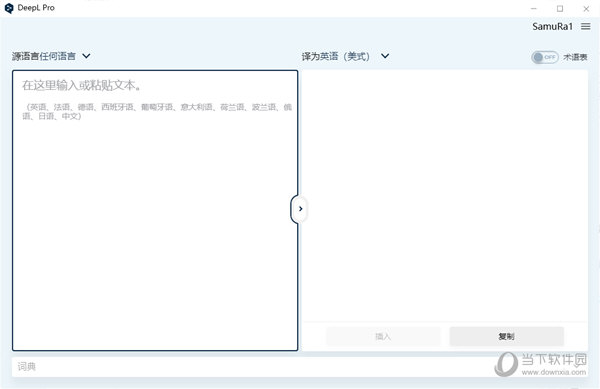
Task: Open the hamburger menu beside SamuRa1
Action: tap(585, 26)
